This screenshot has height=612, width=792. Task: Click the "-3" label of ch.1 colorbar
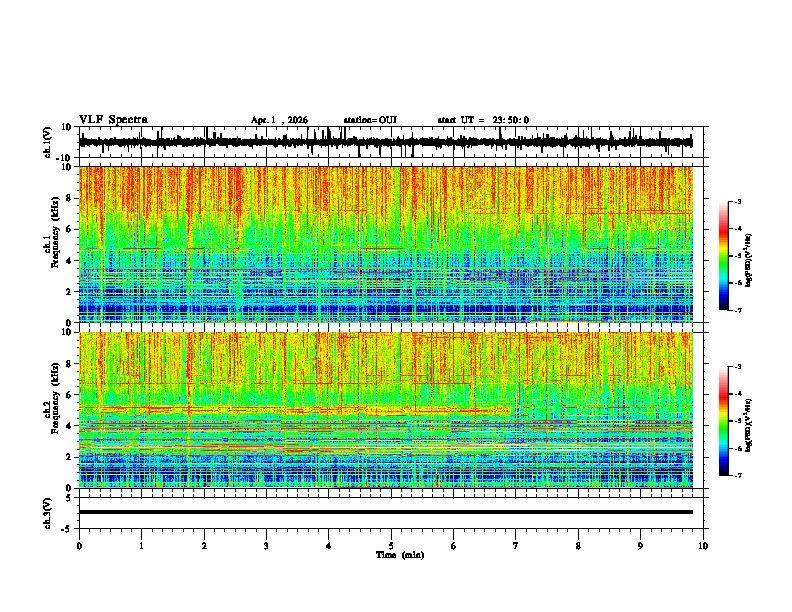pos(737,201)
